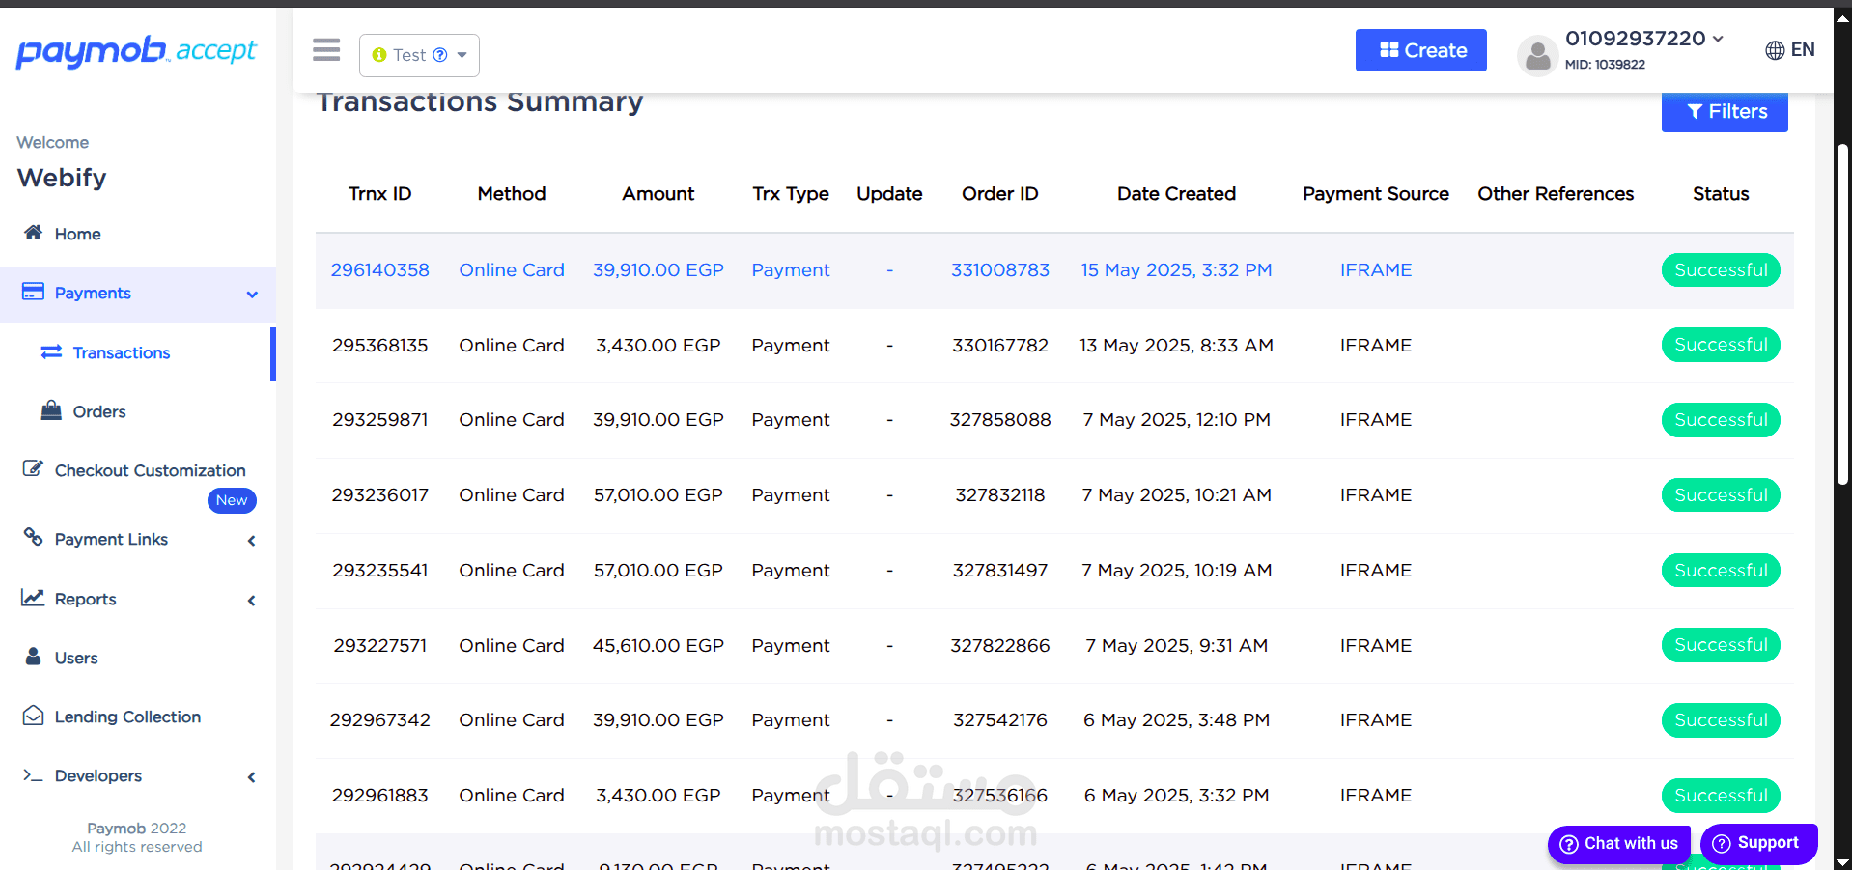Expand the Payment Links submenu arrow

252,541
